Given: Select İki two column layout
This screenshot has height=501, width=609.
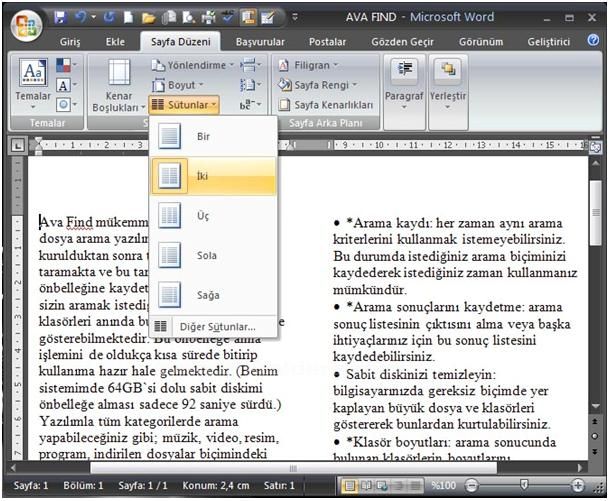Looking at the screenshot, I should (214, 176).
